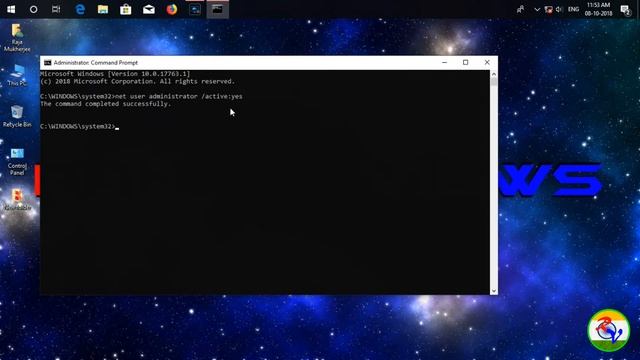Image resolution: width=640 pixels, height=360 pixels.
Task: Click the scrollbar up arrow in Command Prompt
Action: click(x=494, y=74)
